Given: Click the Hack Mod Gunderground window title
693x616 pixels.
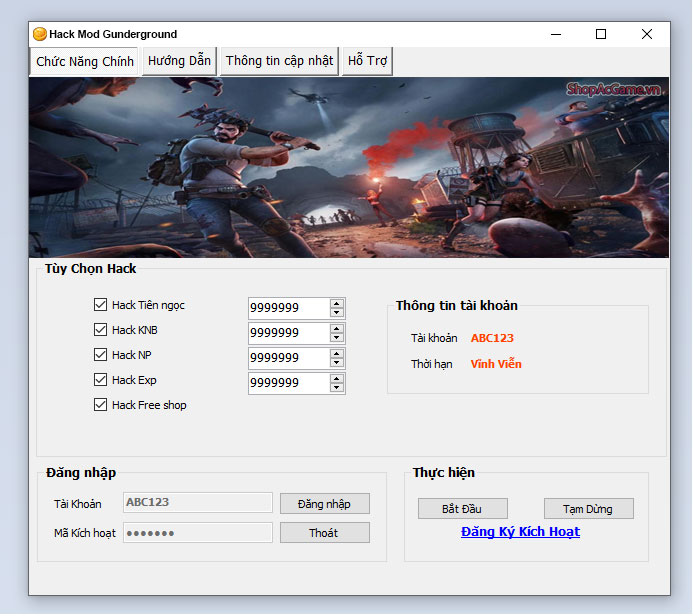Looking at the screenshot, I should click(x=113, y=34).
